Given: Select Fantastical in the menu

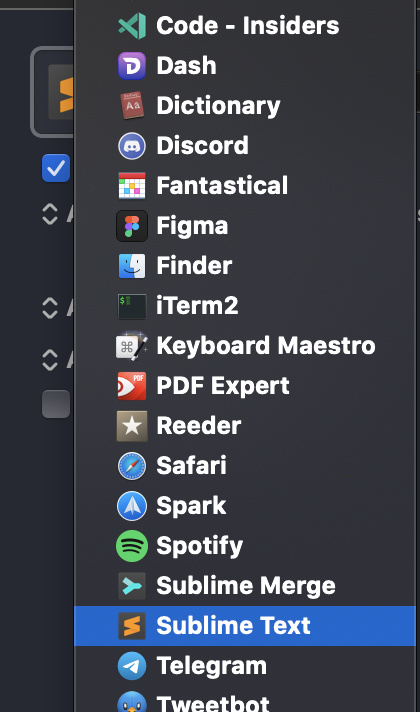Looking at the screenshot, I should (245, 186).
